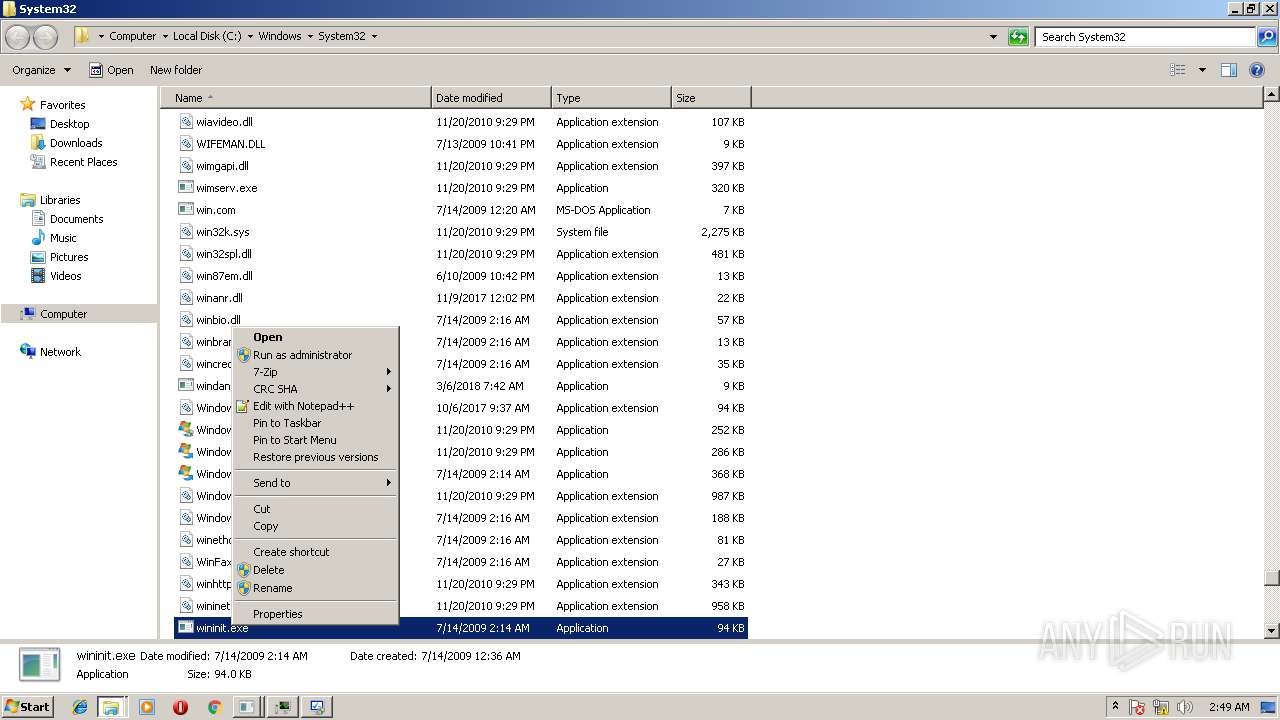The height and width of the screenshot is (720, 1280).
Task: Click the Windows breadcrumb segment
Action: click(x=280, y=36)
